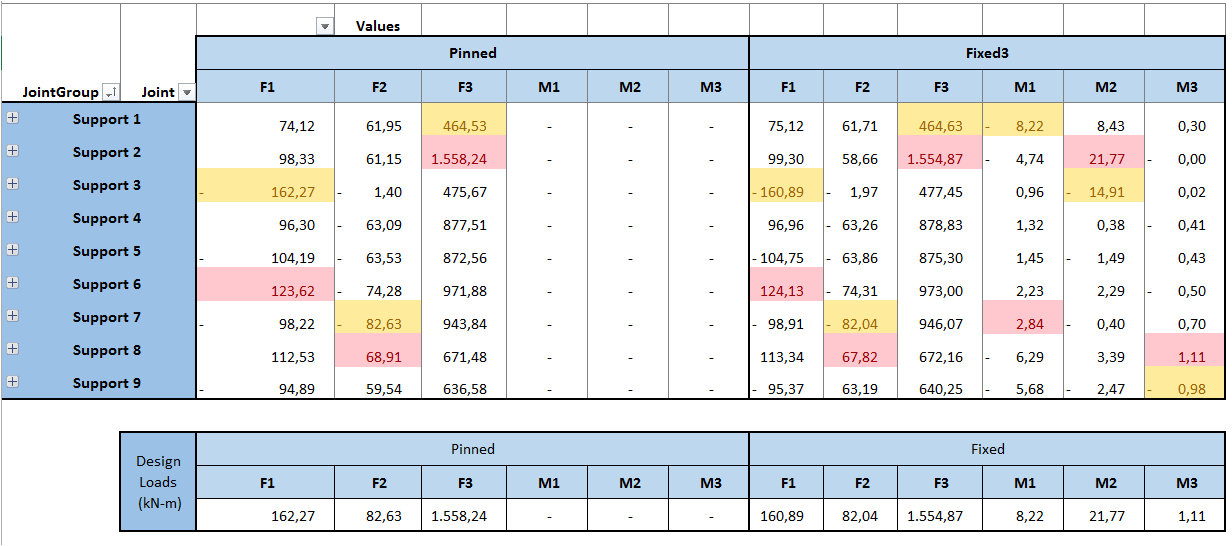The width and height of the screenshot is (1232, 546).
Task: Select cell 877,51 in Support 4 row
Action: tap(465, 225)
